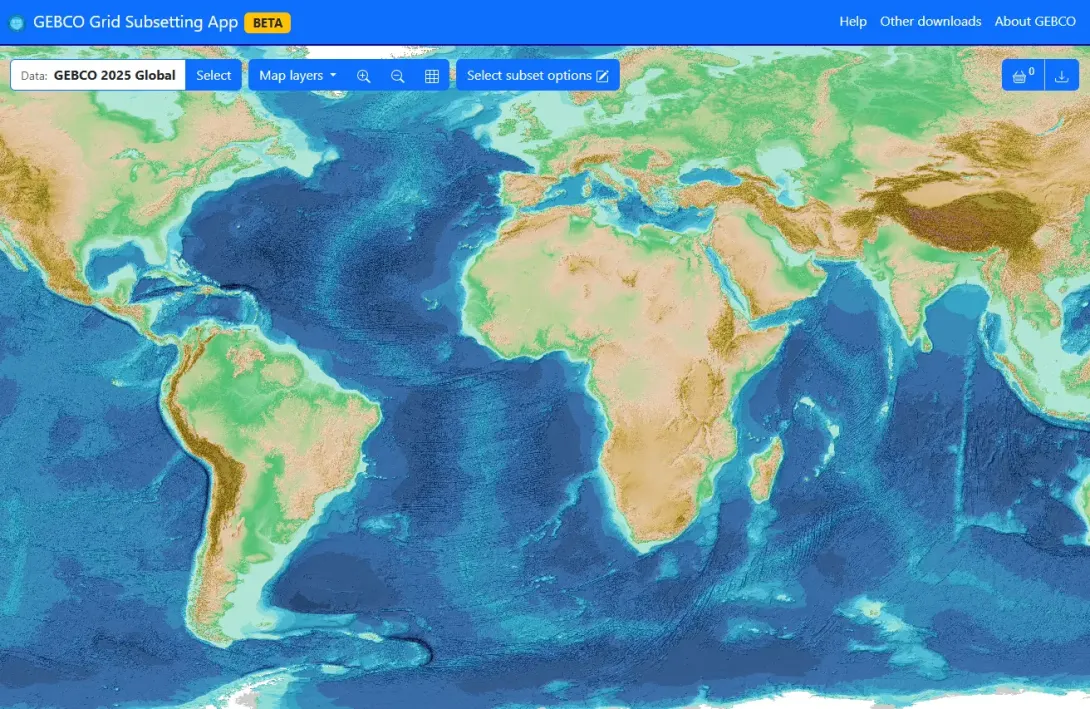Open Select subset options

click(x=530, y=75)
